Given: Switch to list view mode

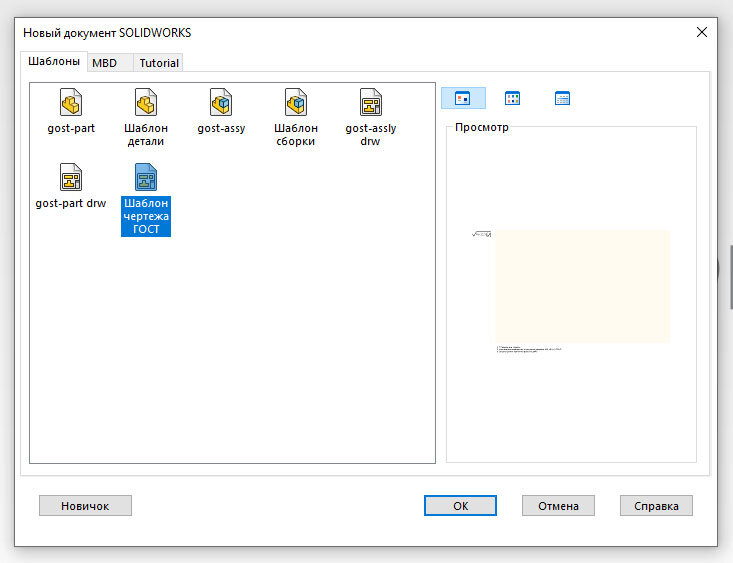Looking at the screenshot, I should 512,98.
